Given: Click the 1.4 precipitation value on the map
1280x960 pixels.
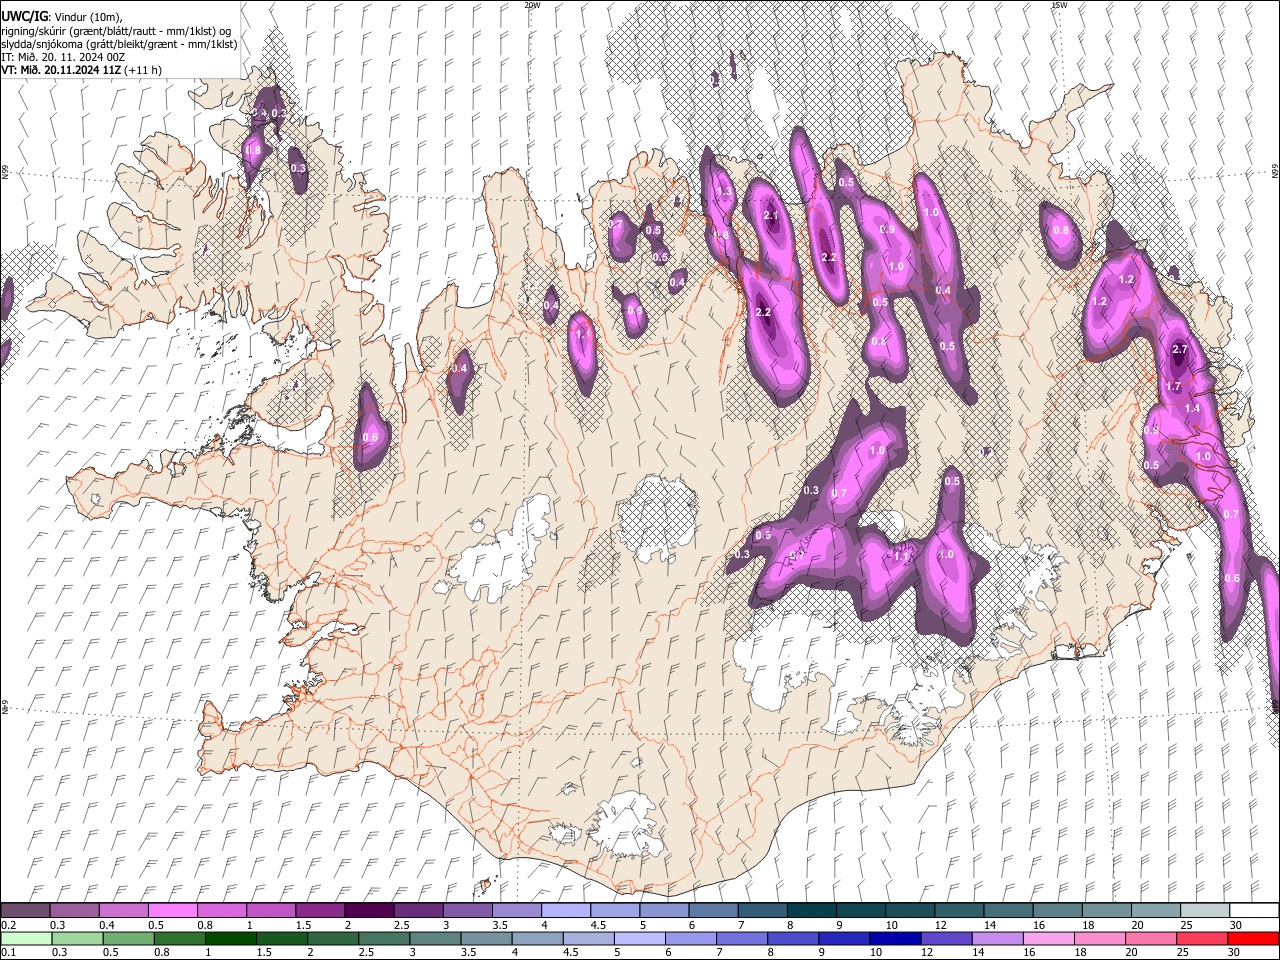Looking at the screenshot, I should 1192,408.
